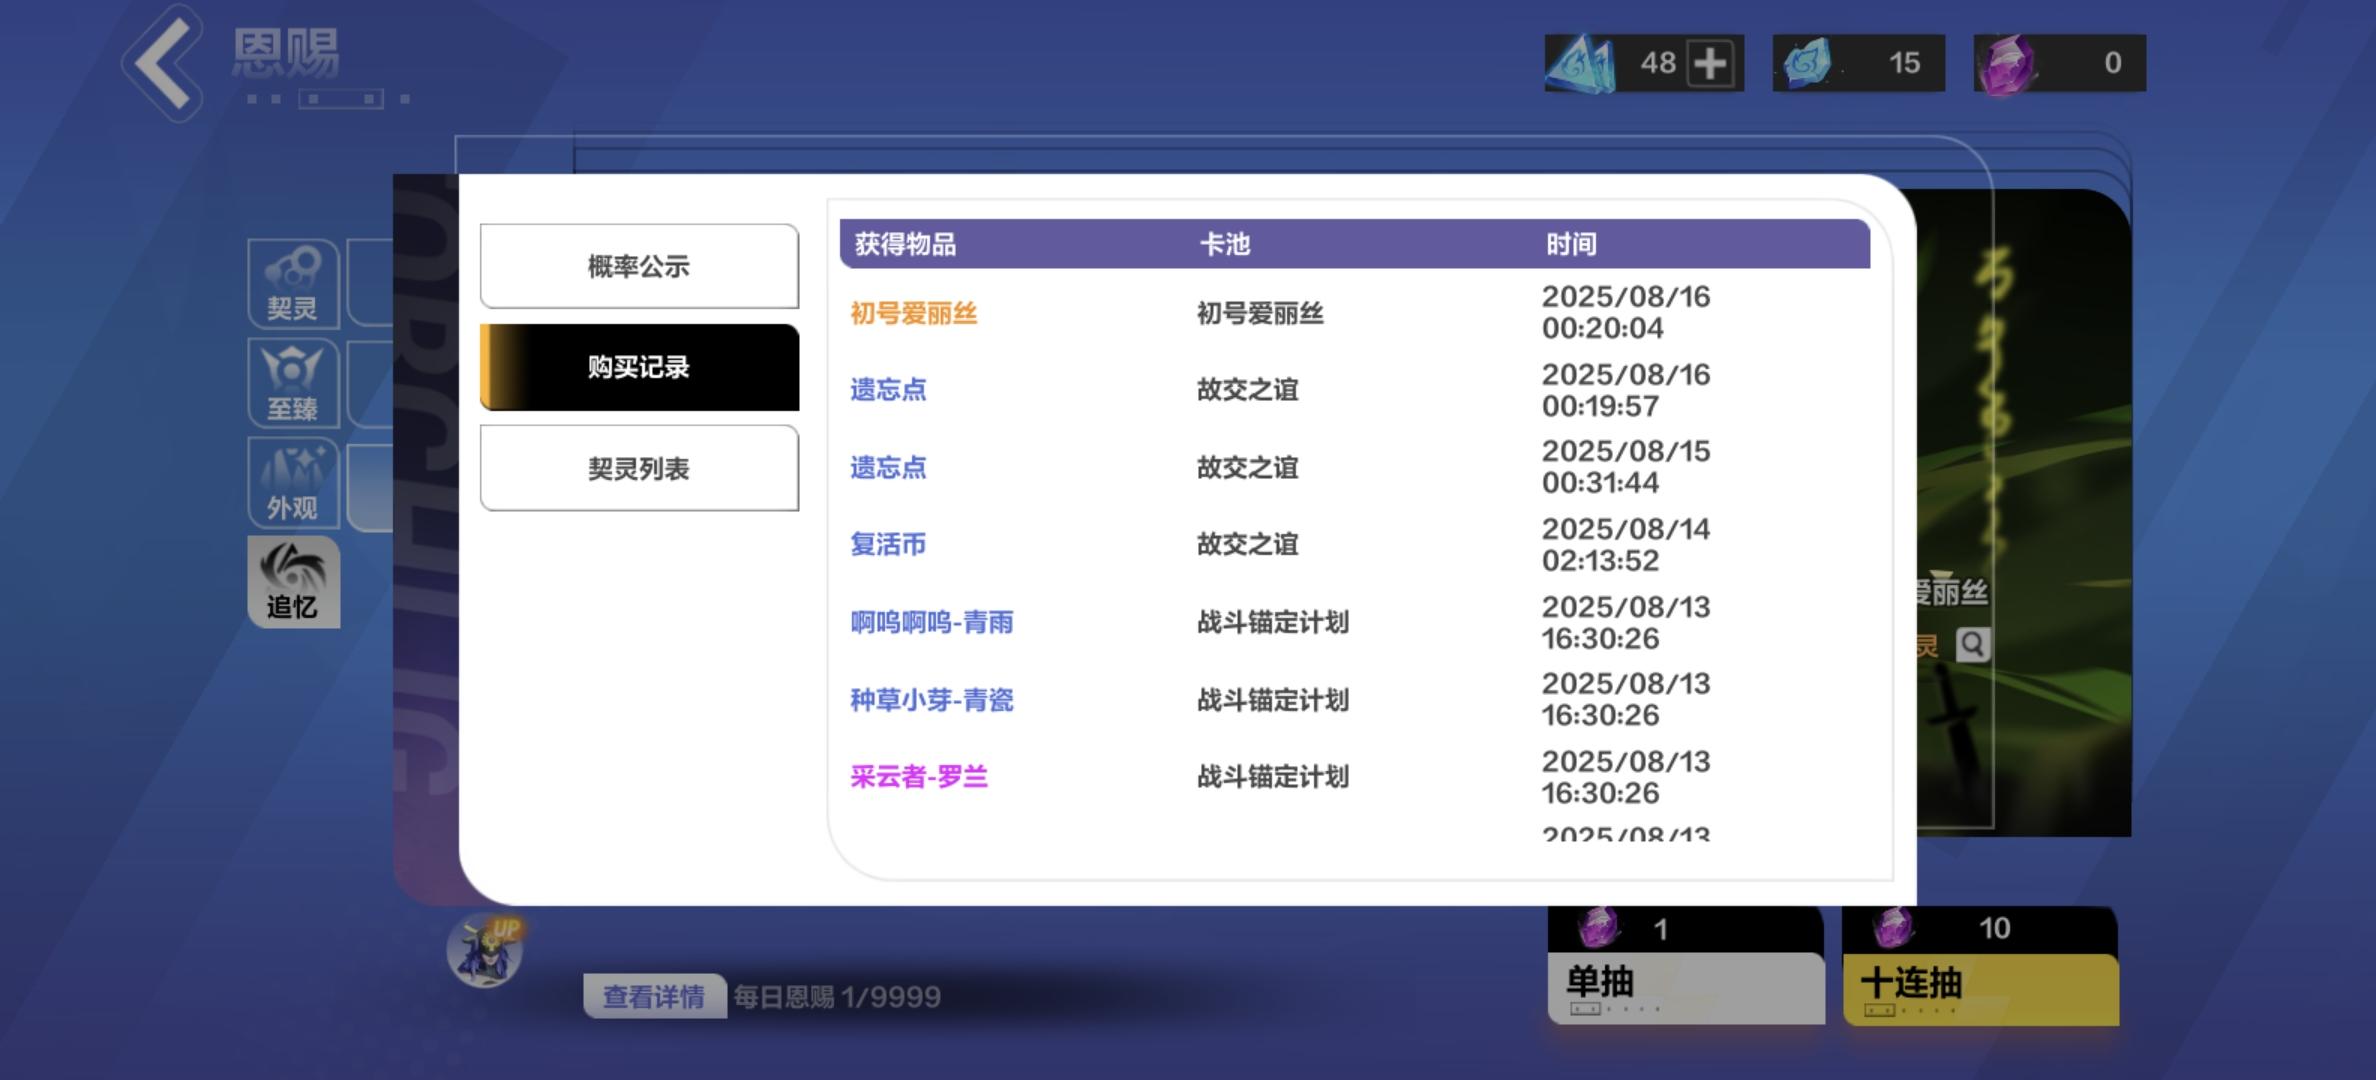Click the 查看详情 button
Viewport: 2376px width, 1080px height.
[x=654, y=996]
